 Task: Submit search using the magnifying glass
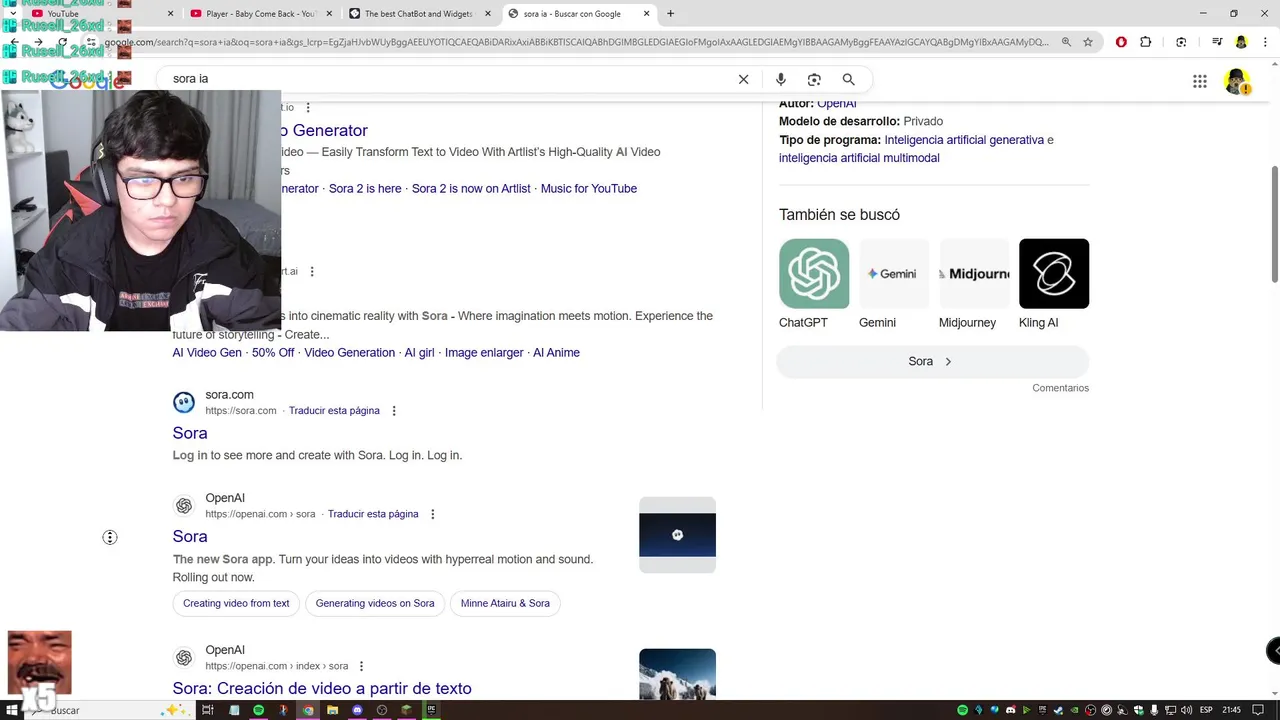pyautogui.click(x=848, y=79)
